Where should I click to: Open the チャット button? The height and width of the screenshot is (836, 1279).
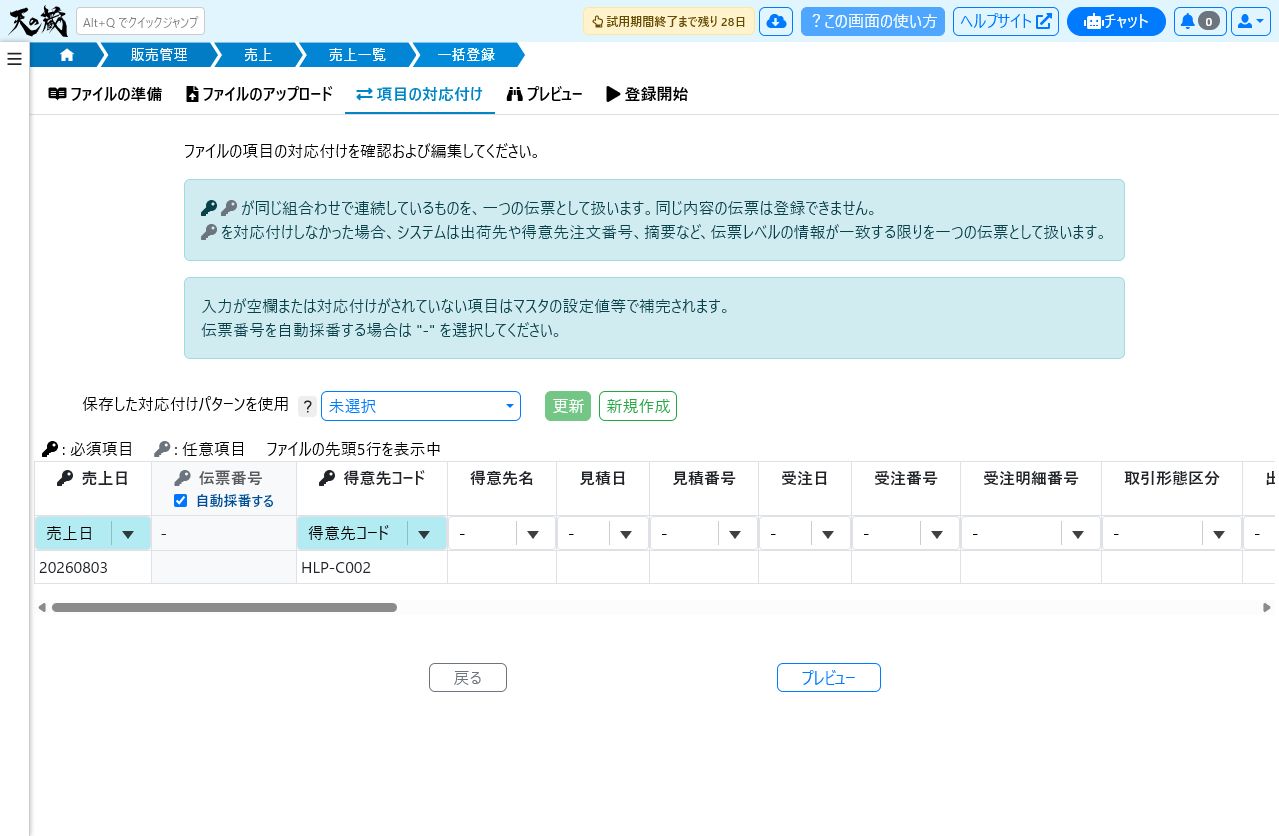(x=1116, y=21)
